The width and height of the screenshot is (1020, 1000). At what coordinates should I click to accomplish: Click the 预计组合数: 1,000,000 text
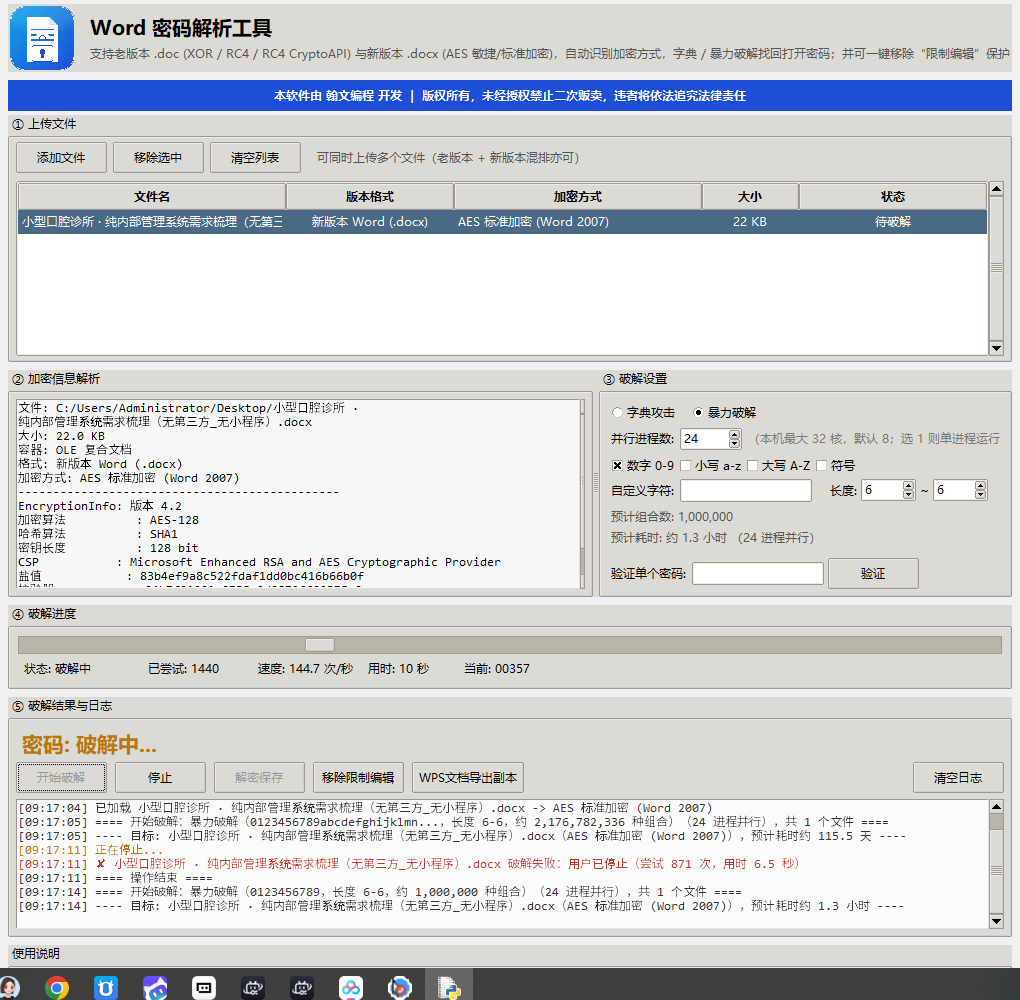671,517
